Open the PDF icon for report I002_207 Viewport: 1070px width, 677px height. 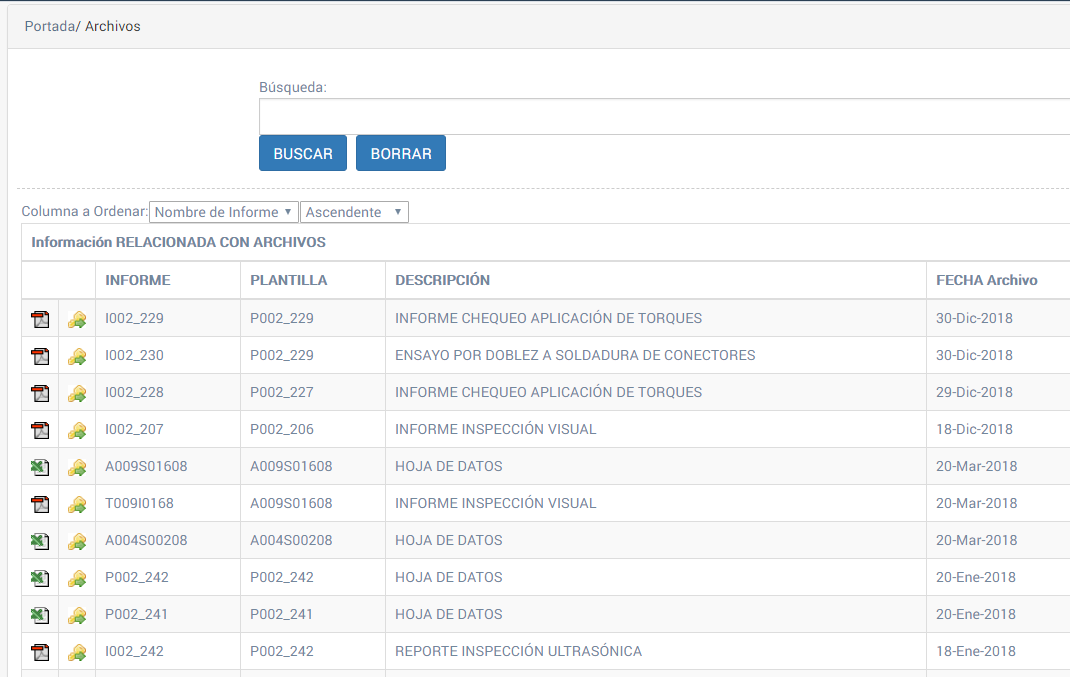coord(40,430)
